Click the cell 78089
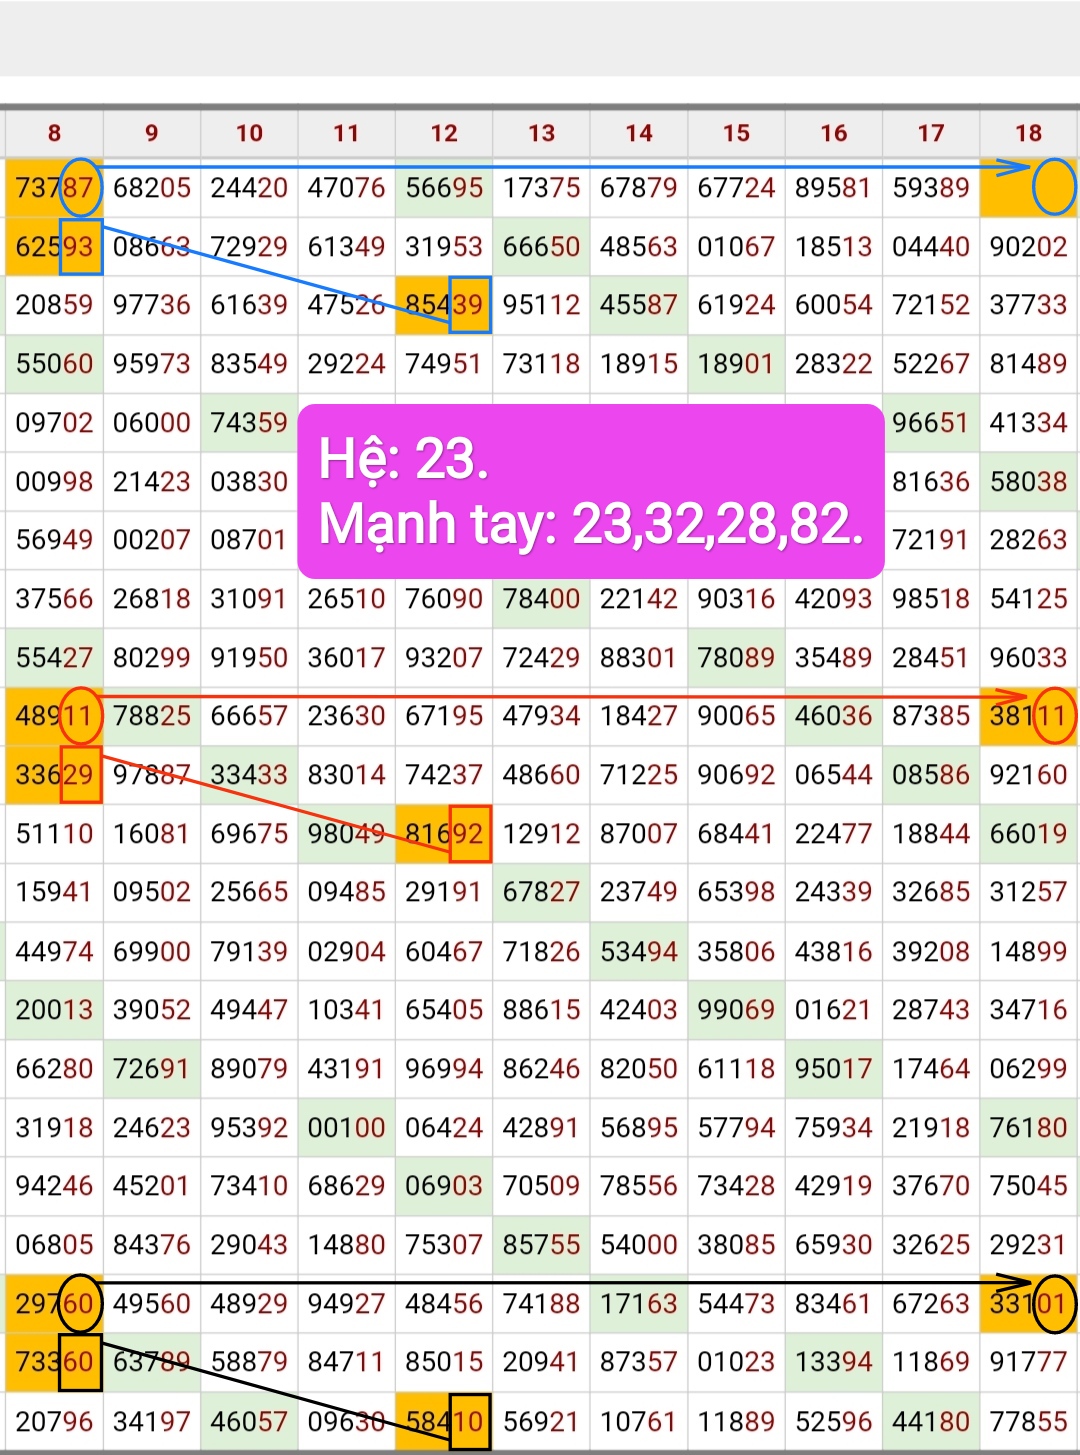This screenshot has width=1080, height=1455. (736, 658)
